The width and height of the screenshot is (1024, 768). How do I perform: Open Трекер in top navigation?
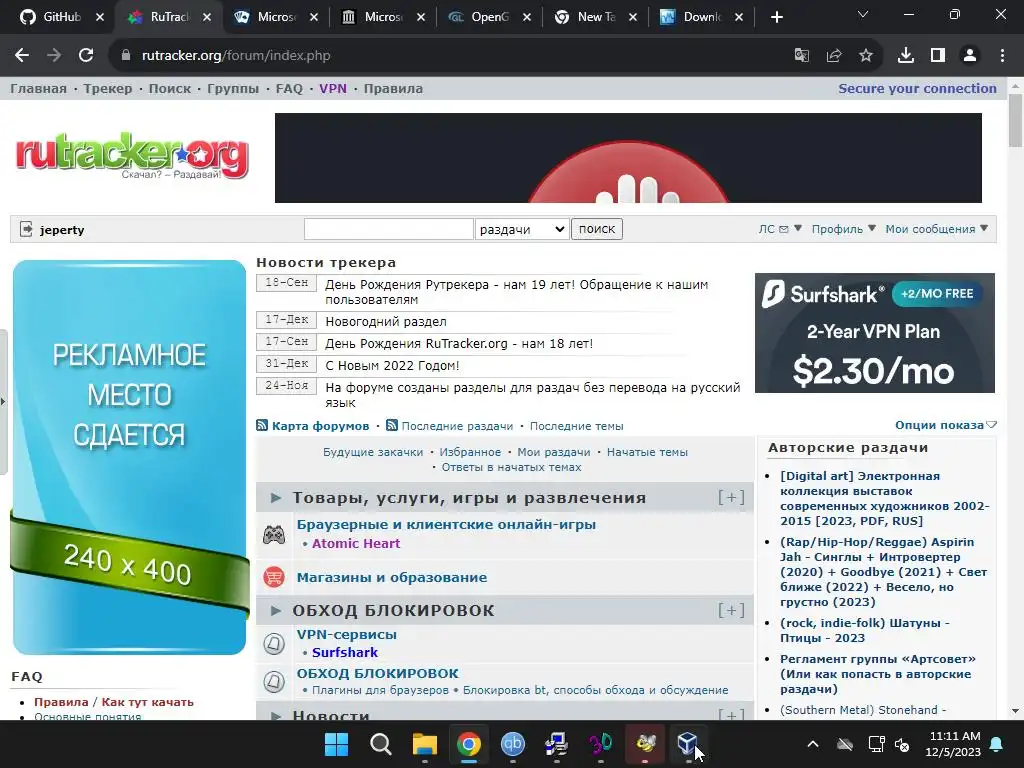coord(108,88)
